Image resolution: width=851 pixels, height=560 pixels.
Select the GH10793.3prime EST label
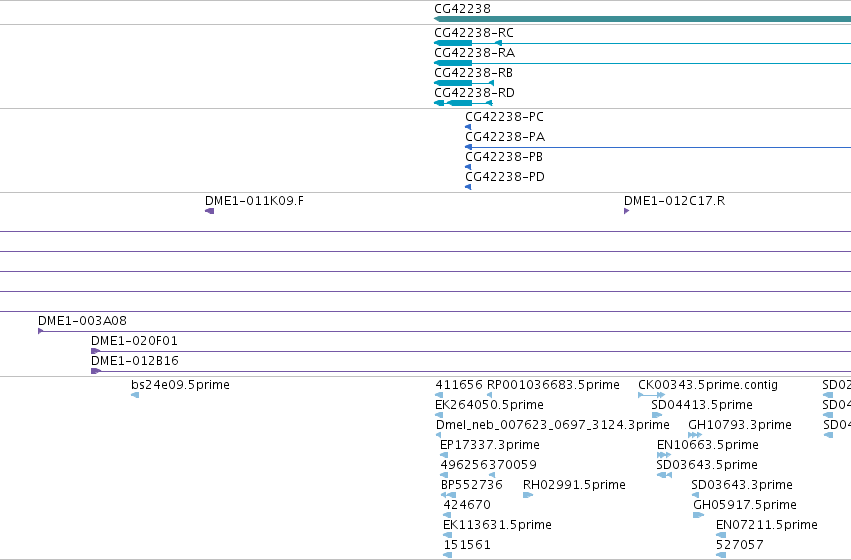point(740,425)
